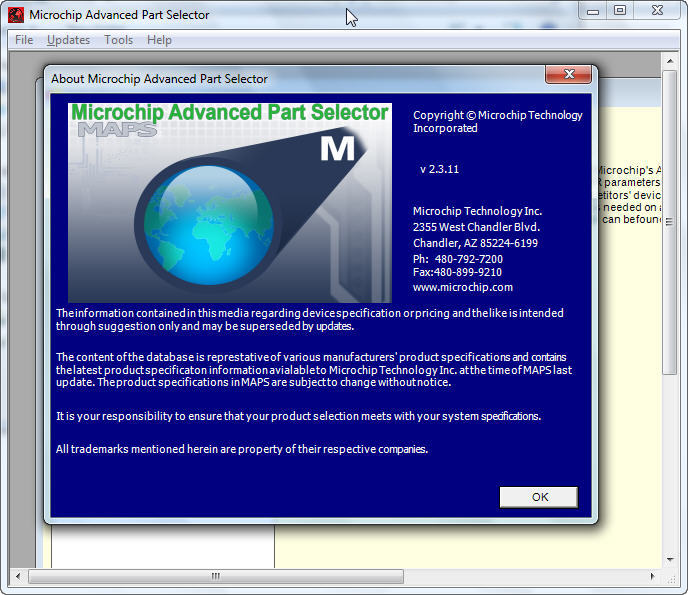This screenshot has height=595, width=688.
Task: Maximize the main application window
Action: coord(620,11)
